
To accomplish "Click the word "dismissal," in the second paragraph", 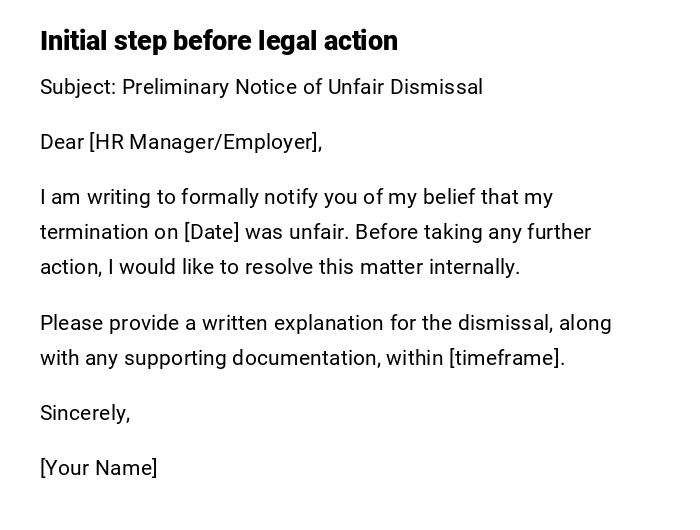I will pyautogui.click(x=505, y=323).
